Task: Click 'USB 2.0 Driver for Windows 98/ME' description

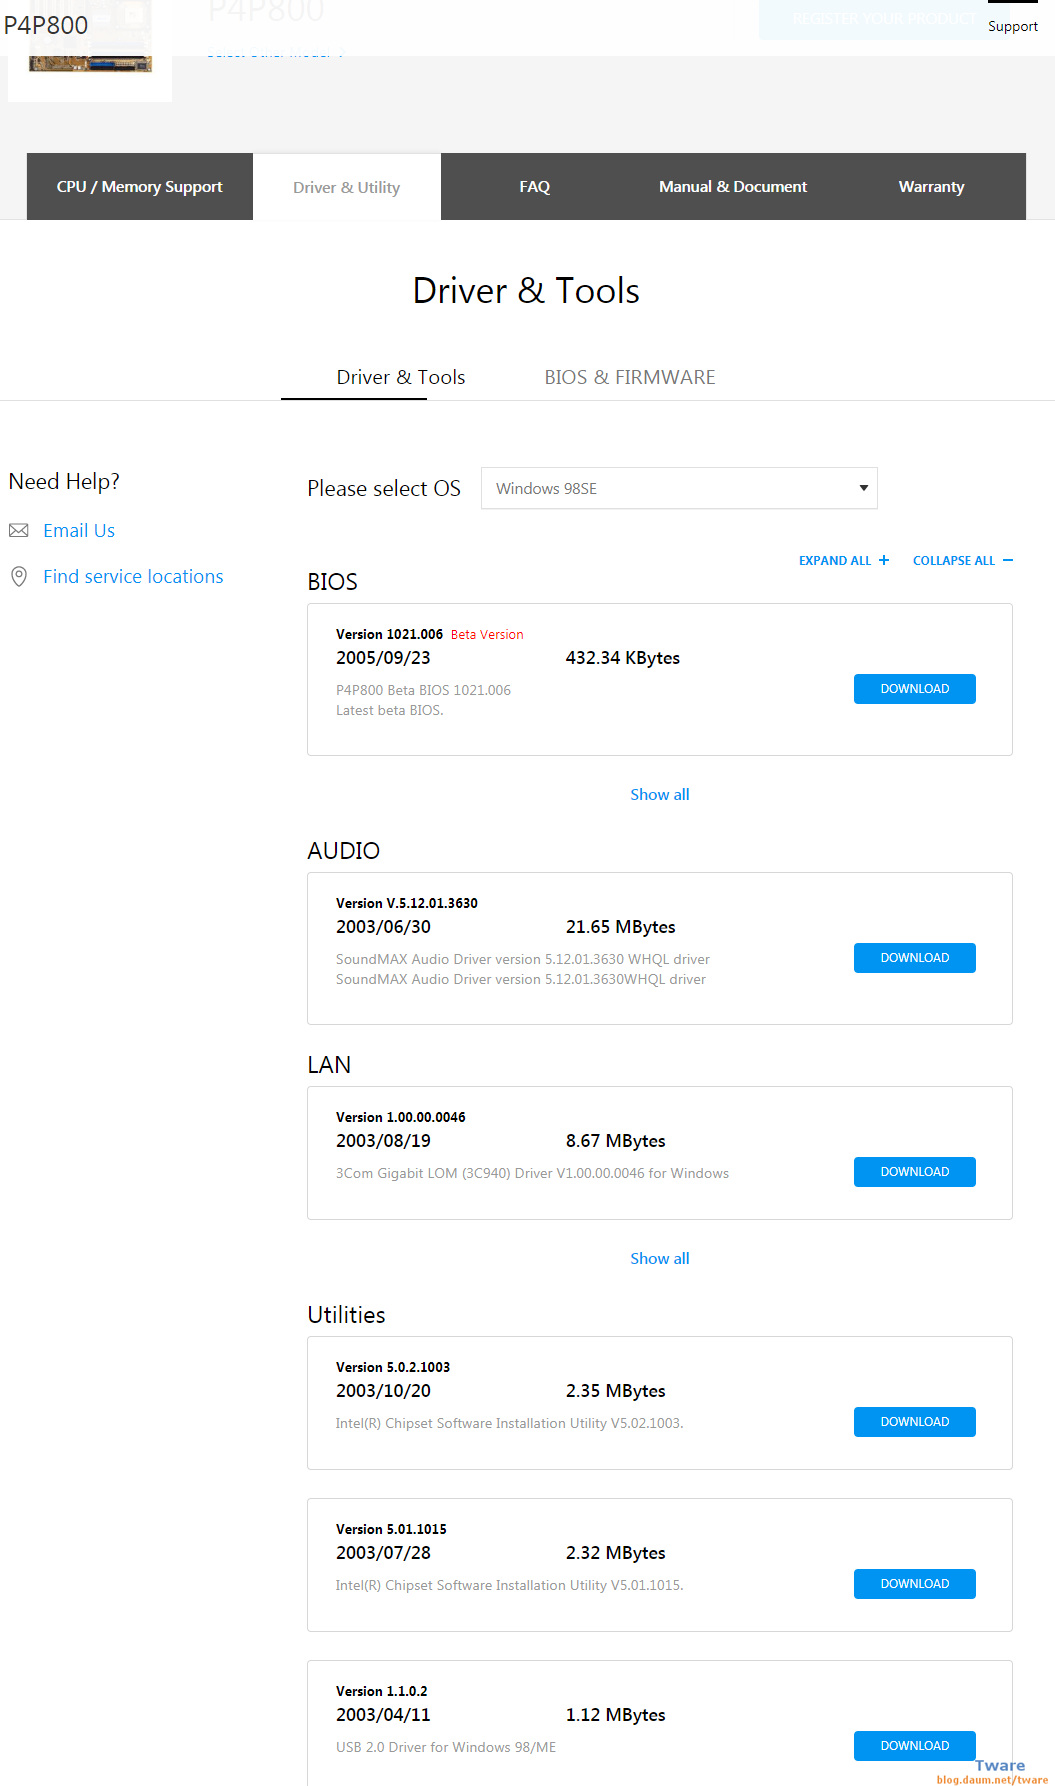Action: (x=446, y=1747)
